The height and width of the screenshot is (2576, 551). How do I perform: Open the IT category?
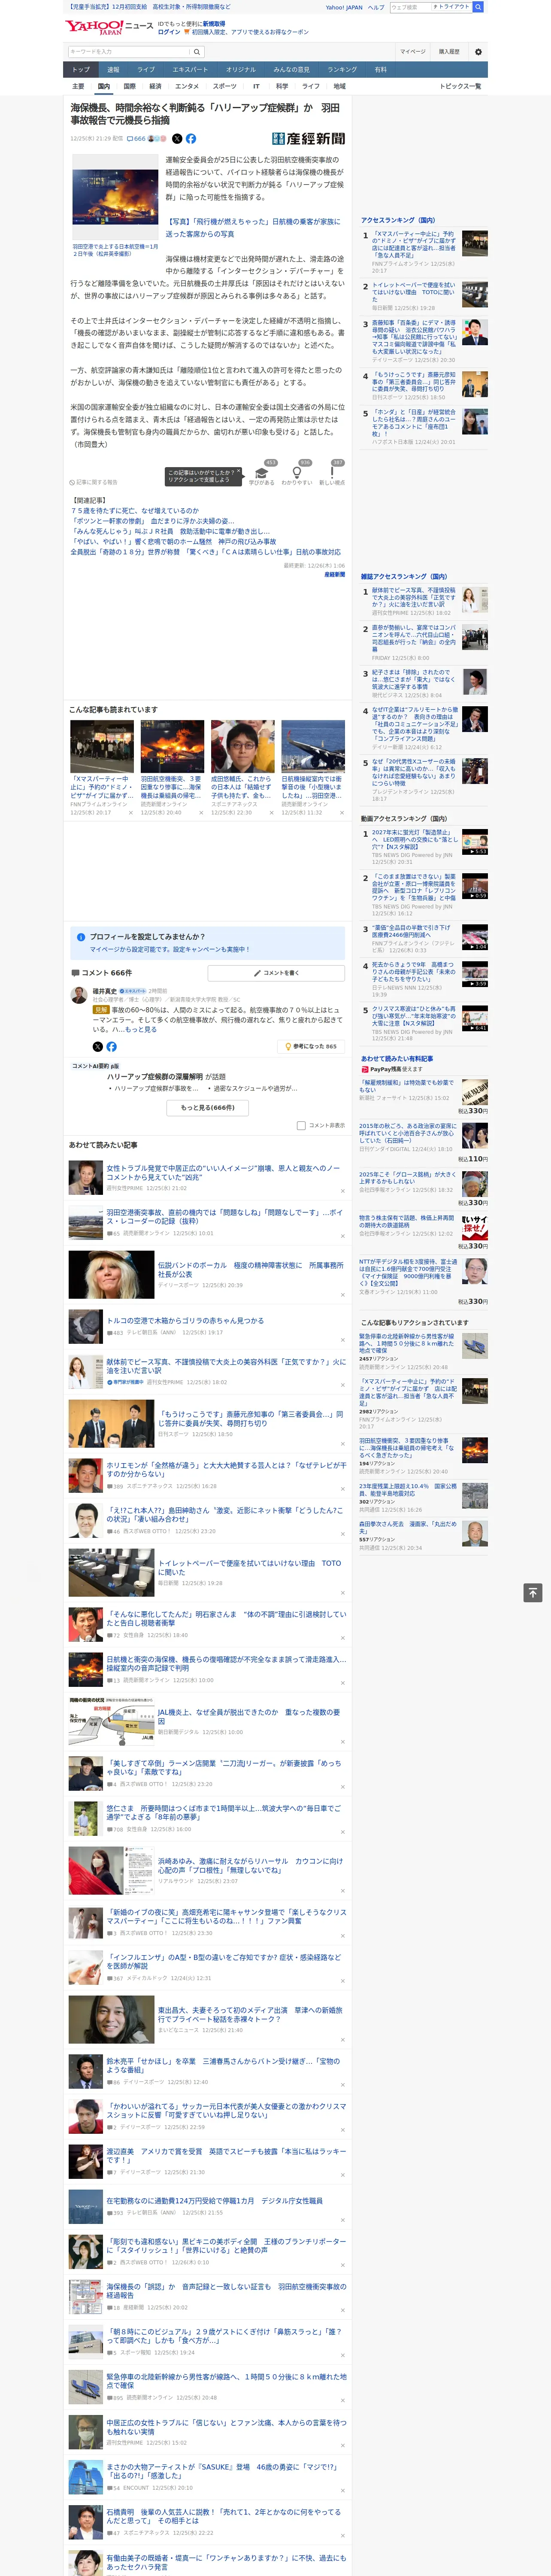click(x=256, y=86)
